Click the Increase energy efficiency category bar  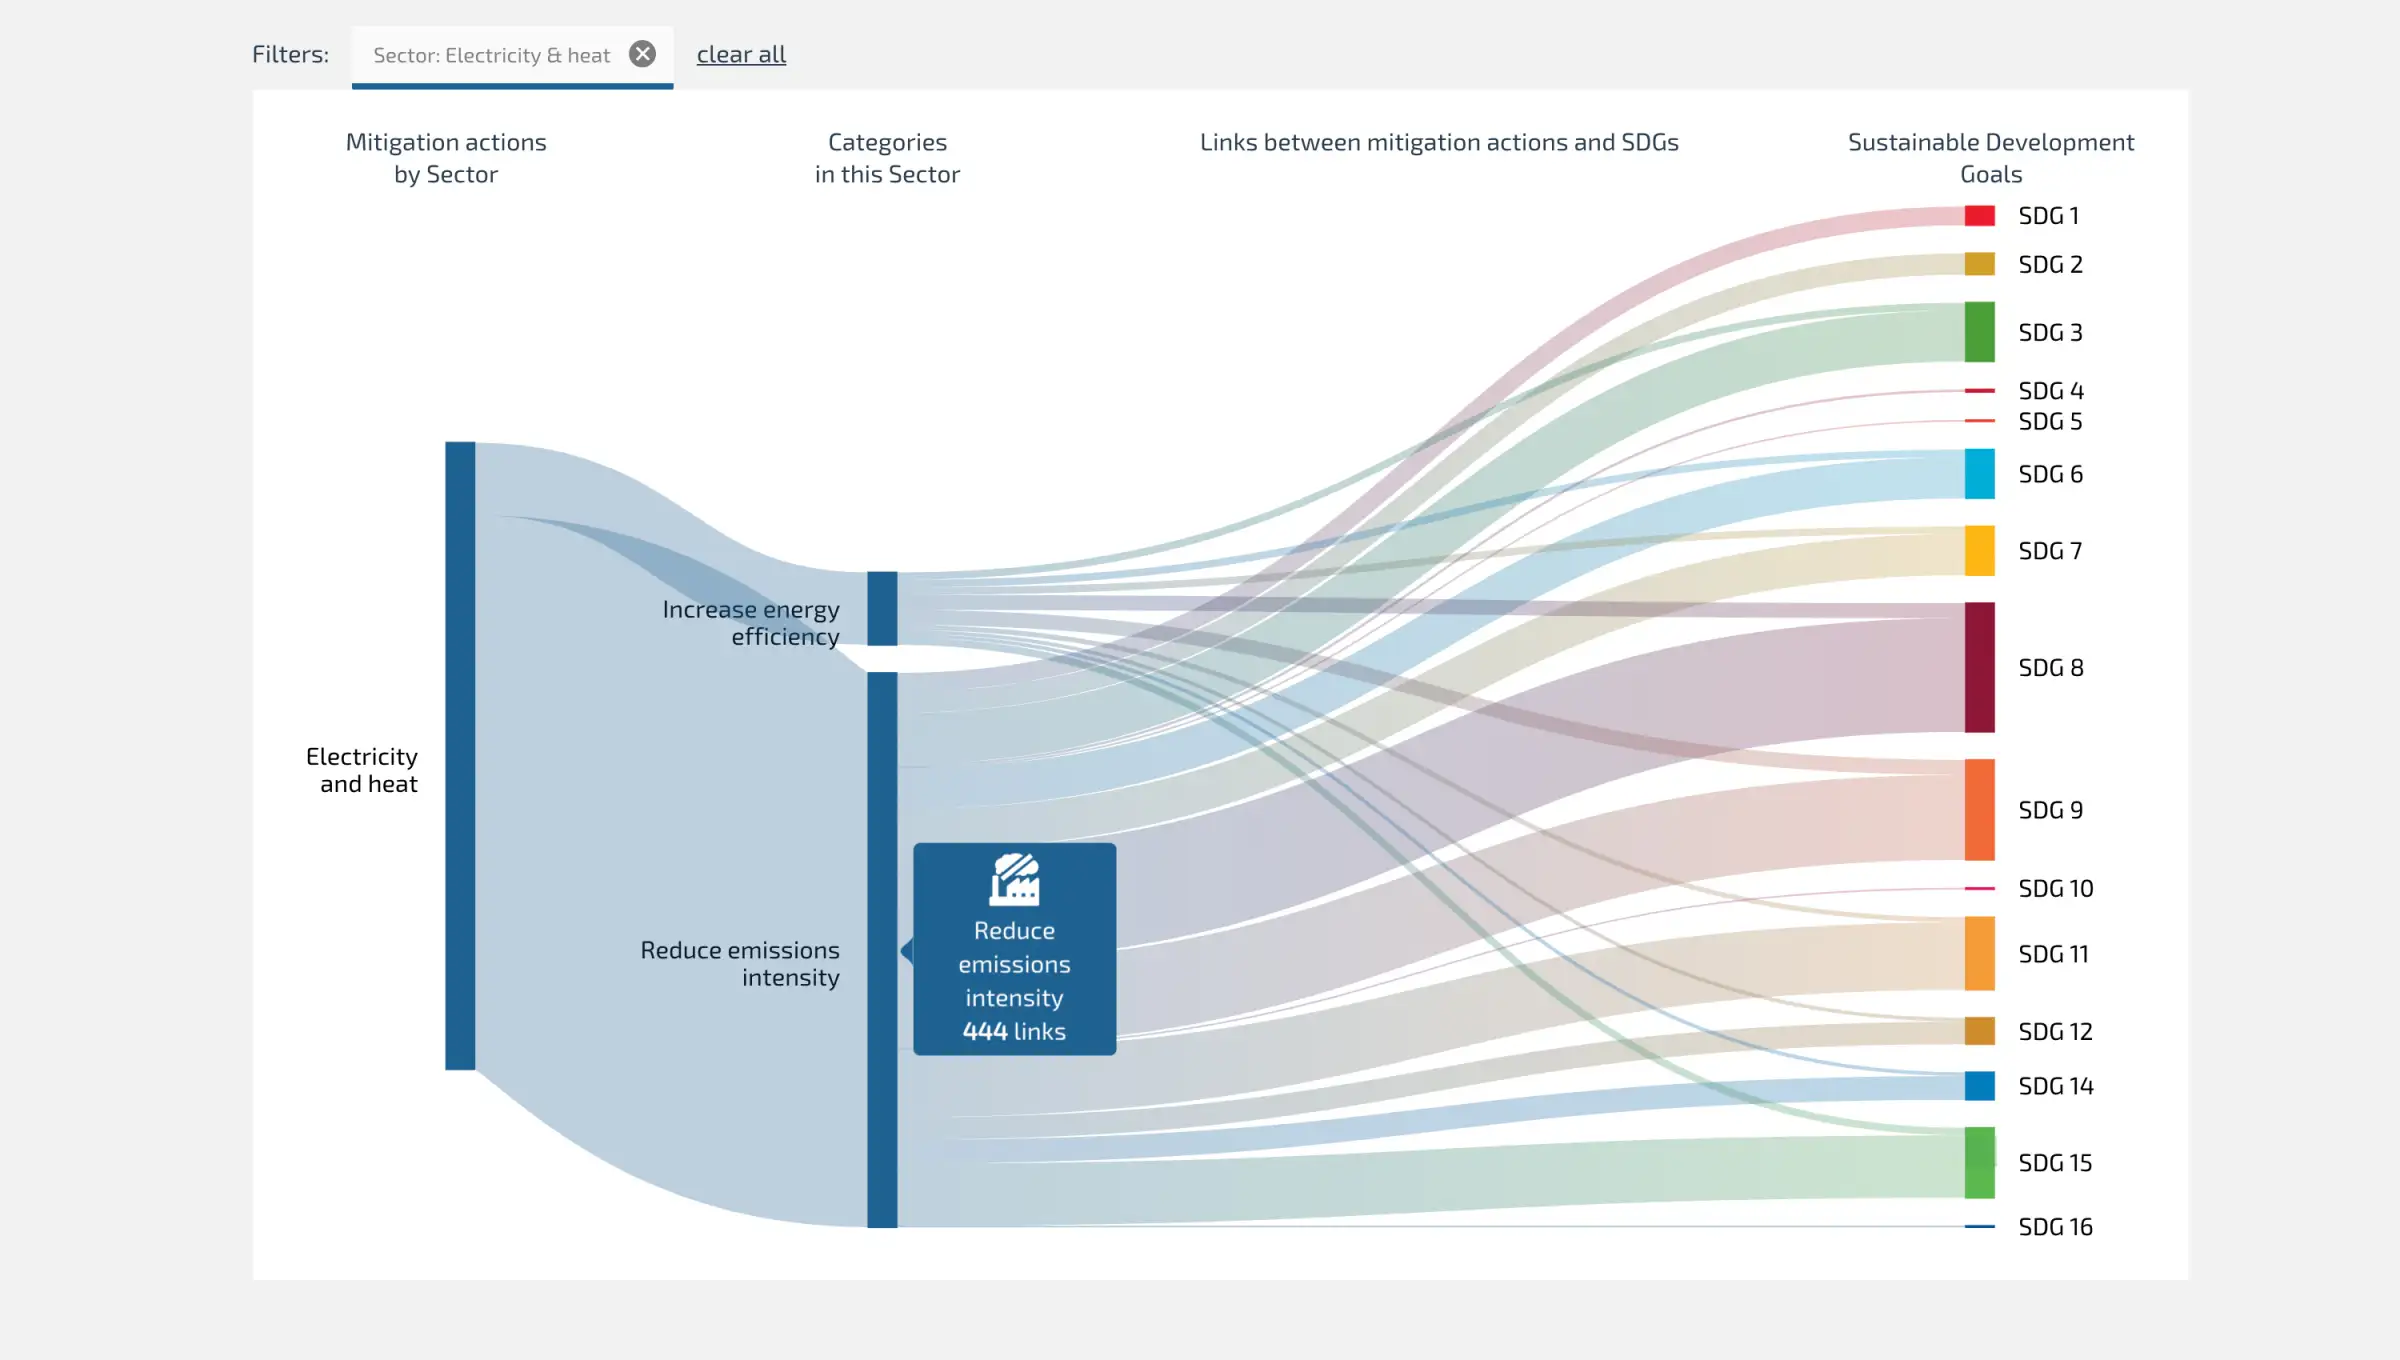click(x=882, y=608)
